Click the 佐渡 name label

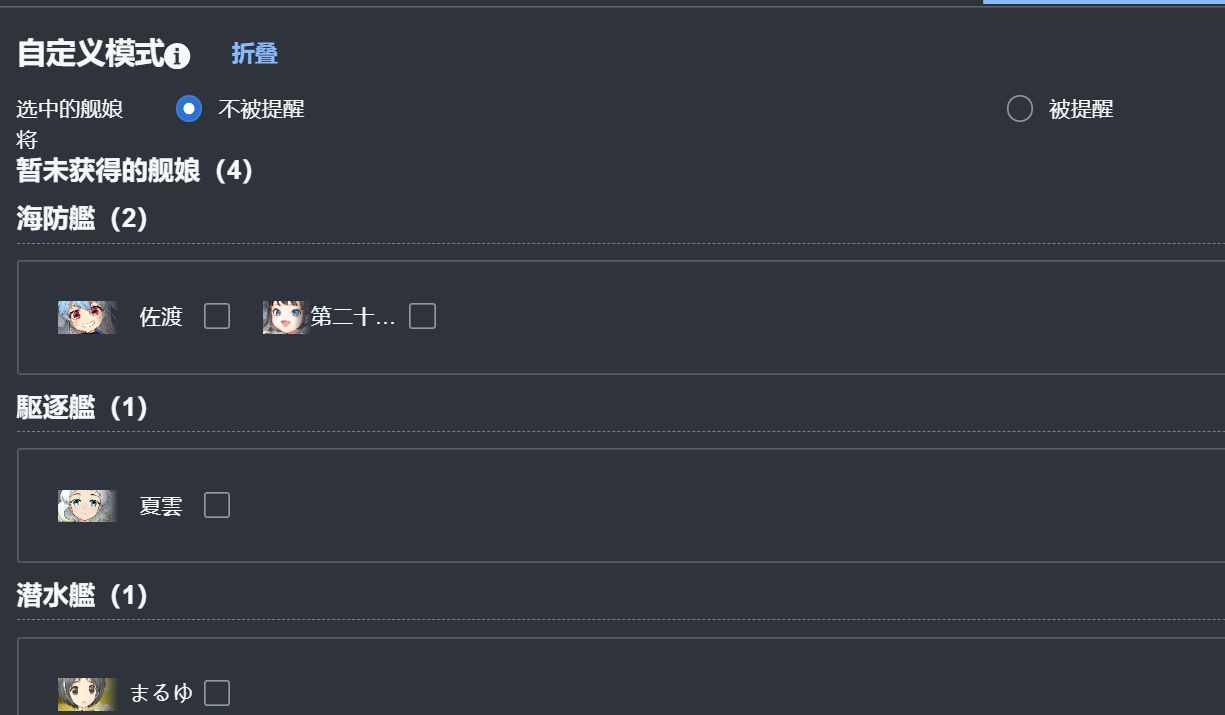coord(161,318)
